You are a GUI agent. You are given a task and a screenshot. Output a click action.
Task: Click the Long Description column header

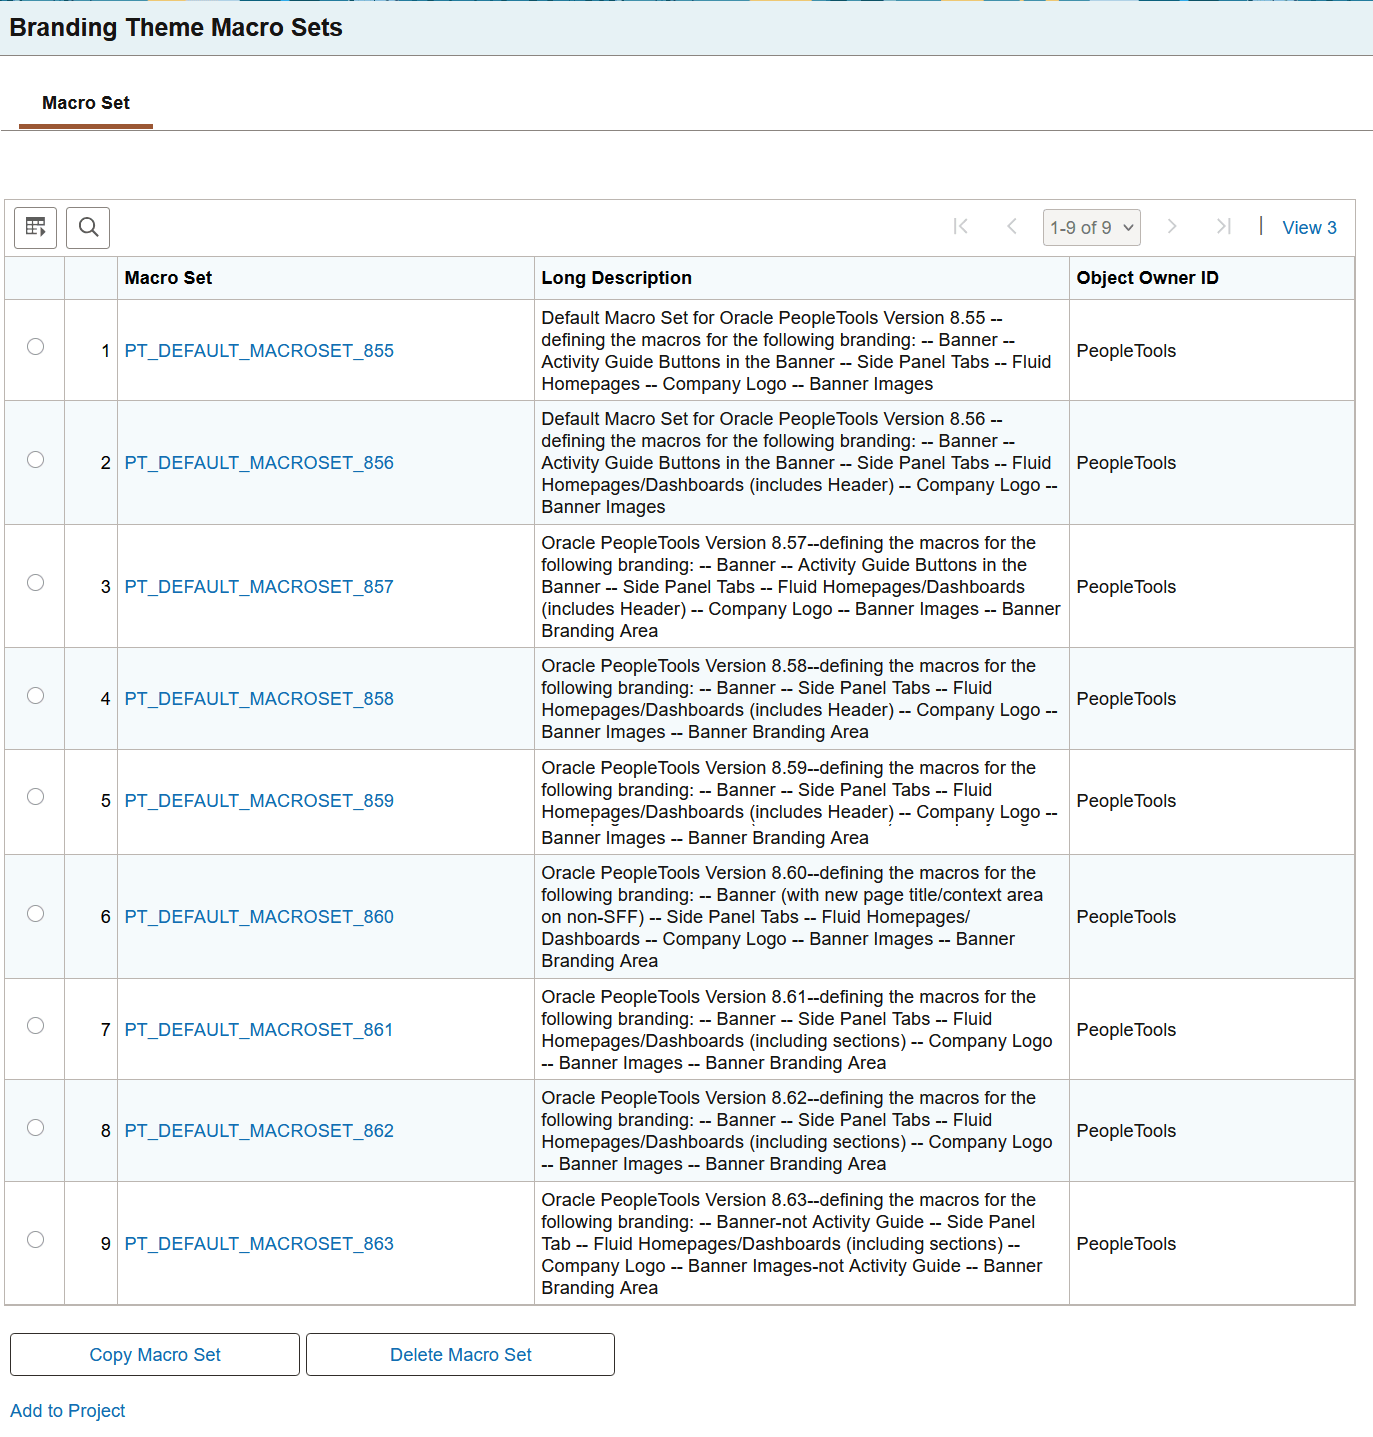[616, 278]
